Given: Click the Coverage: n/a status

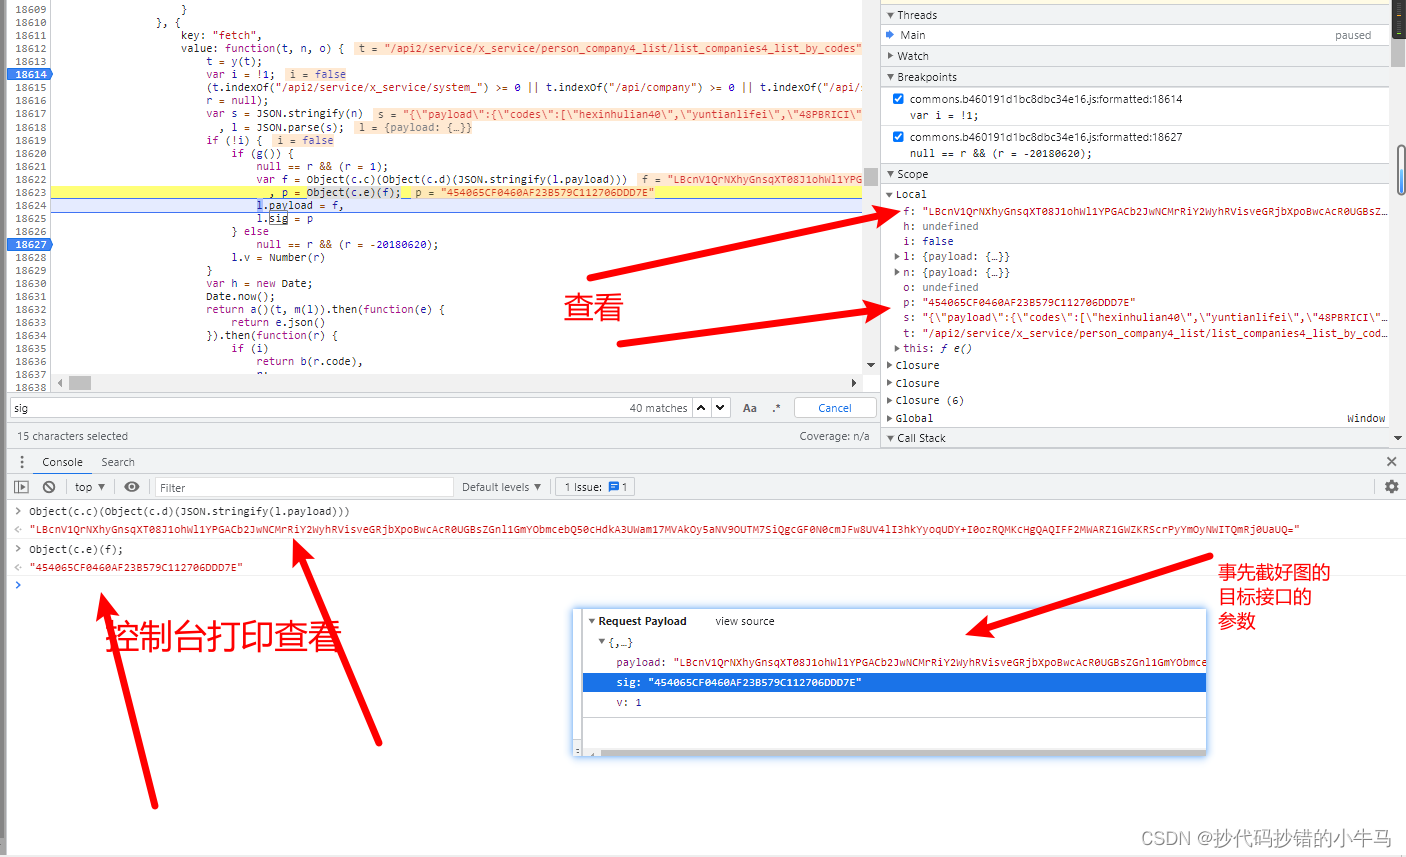Looking at the screenshot, I should pos(834,436).
